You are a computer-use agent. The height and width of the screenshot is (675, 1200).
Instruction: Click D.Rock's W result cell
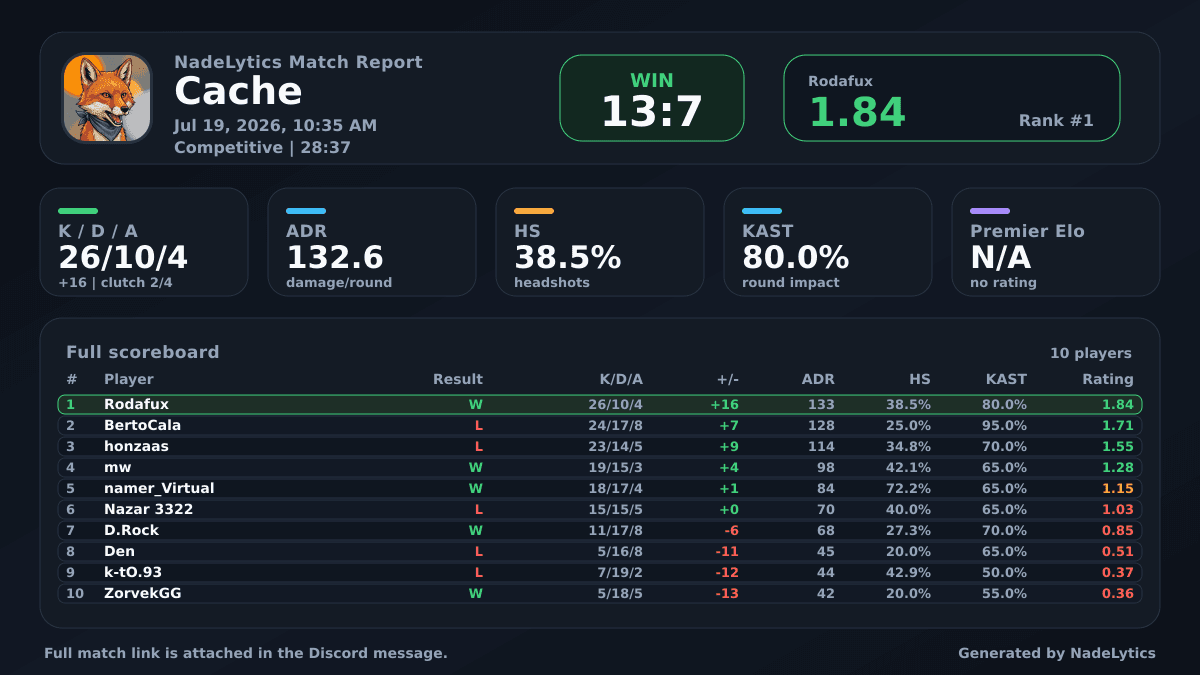pyautogui.click(x=476, y=531)
